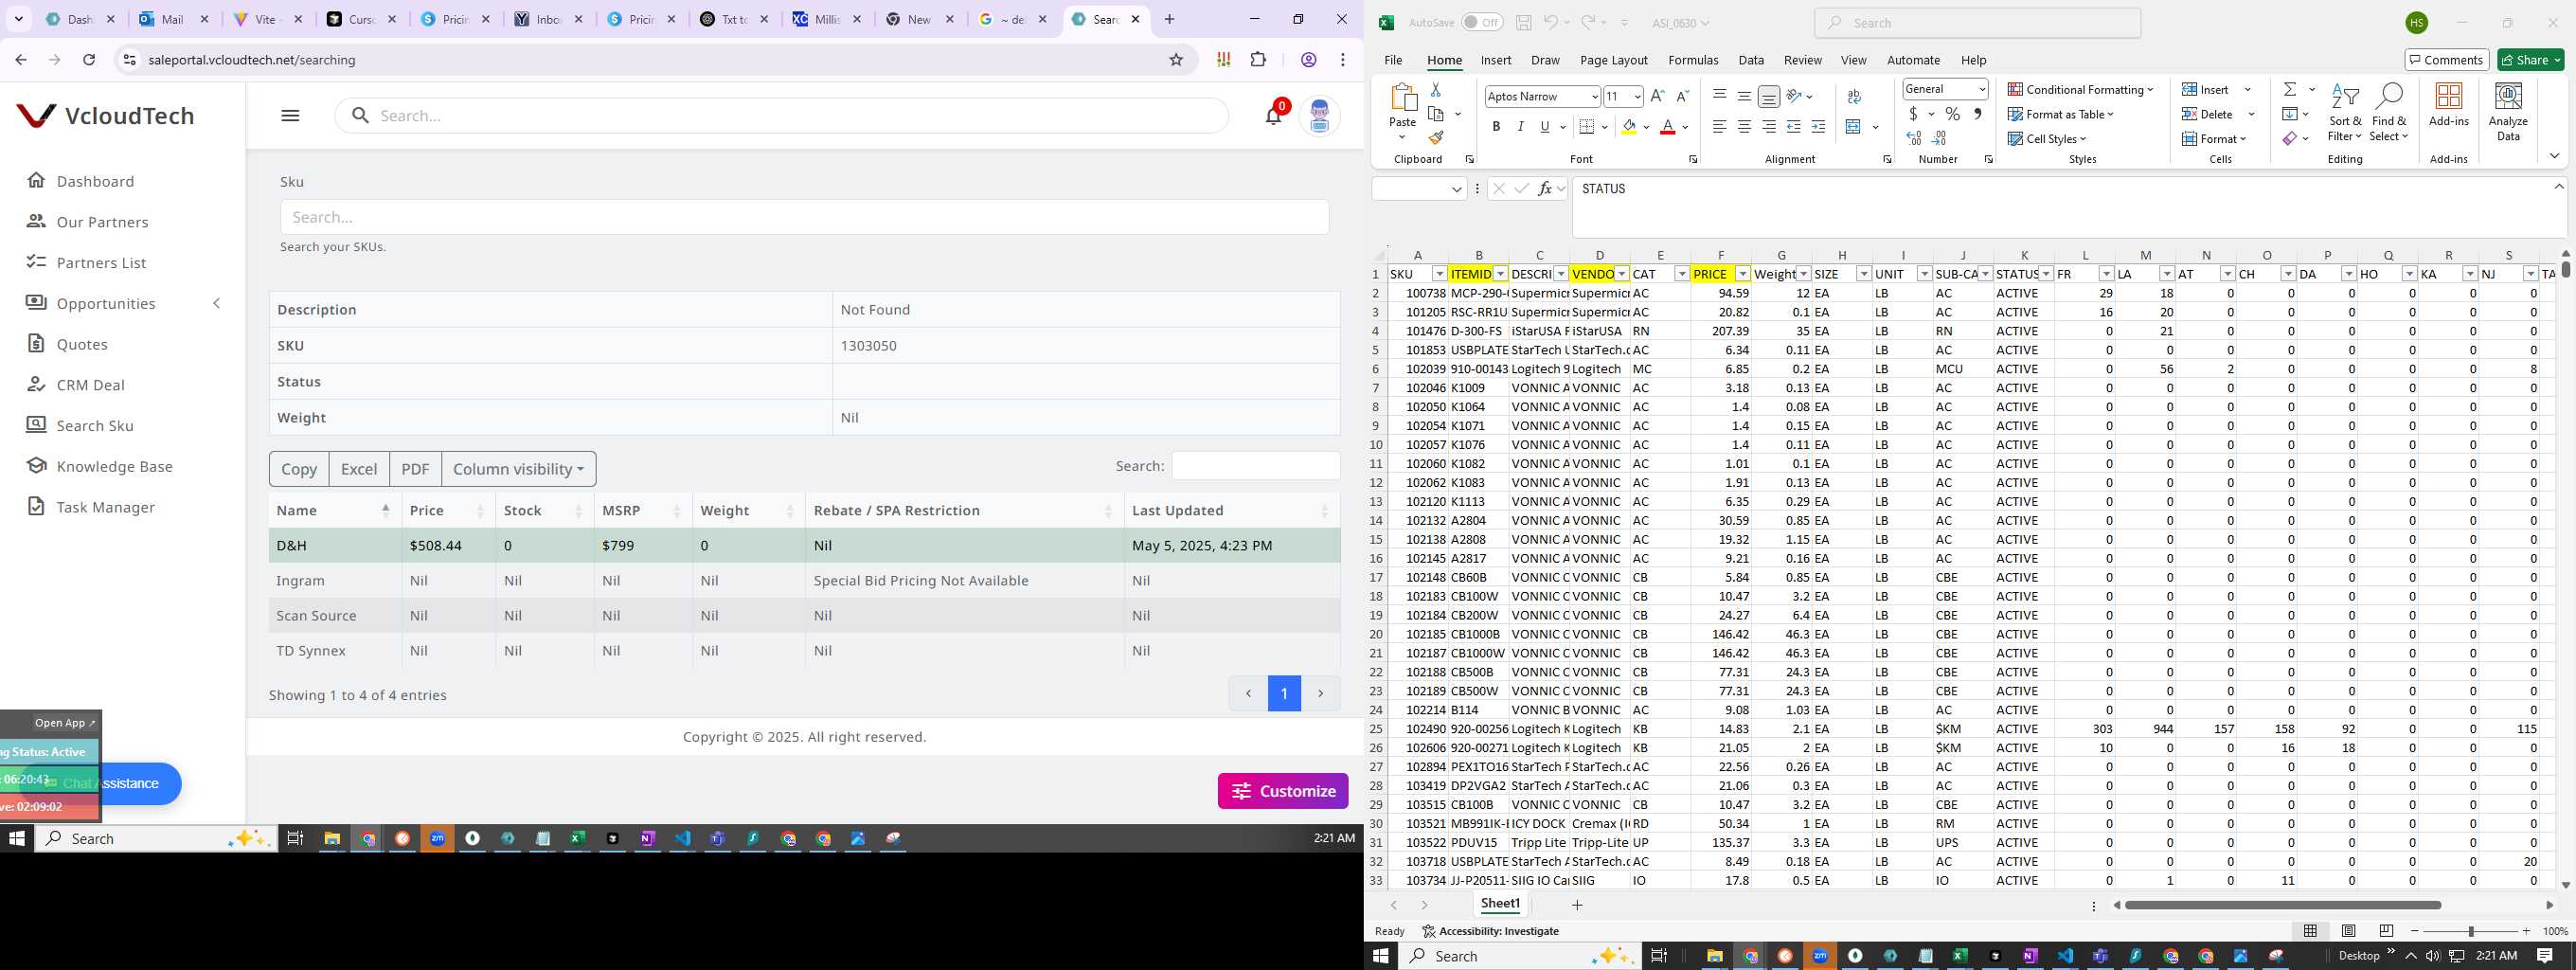Toggle Bold formatting in Excel ribbon

[x=1496, y=126]
